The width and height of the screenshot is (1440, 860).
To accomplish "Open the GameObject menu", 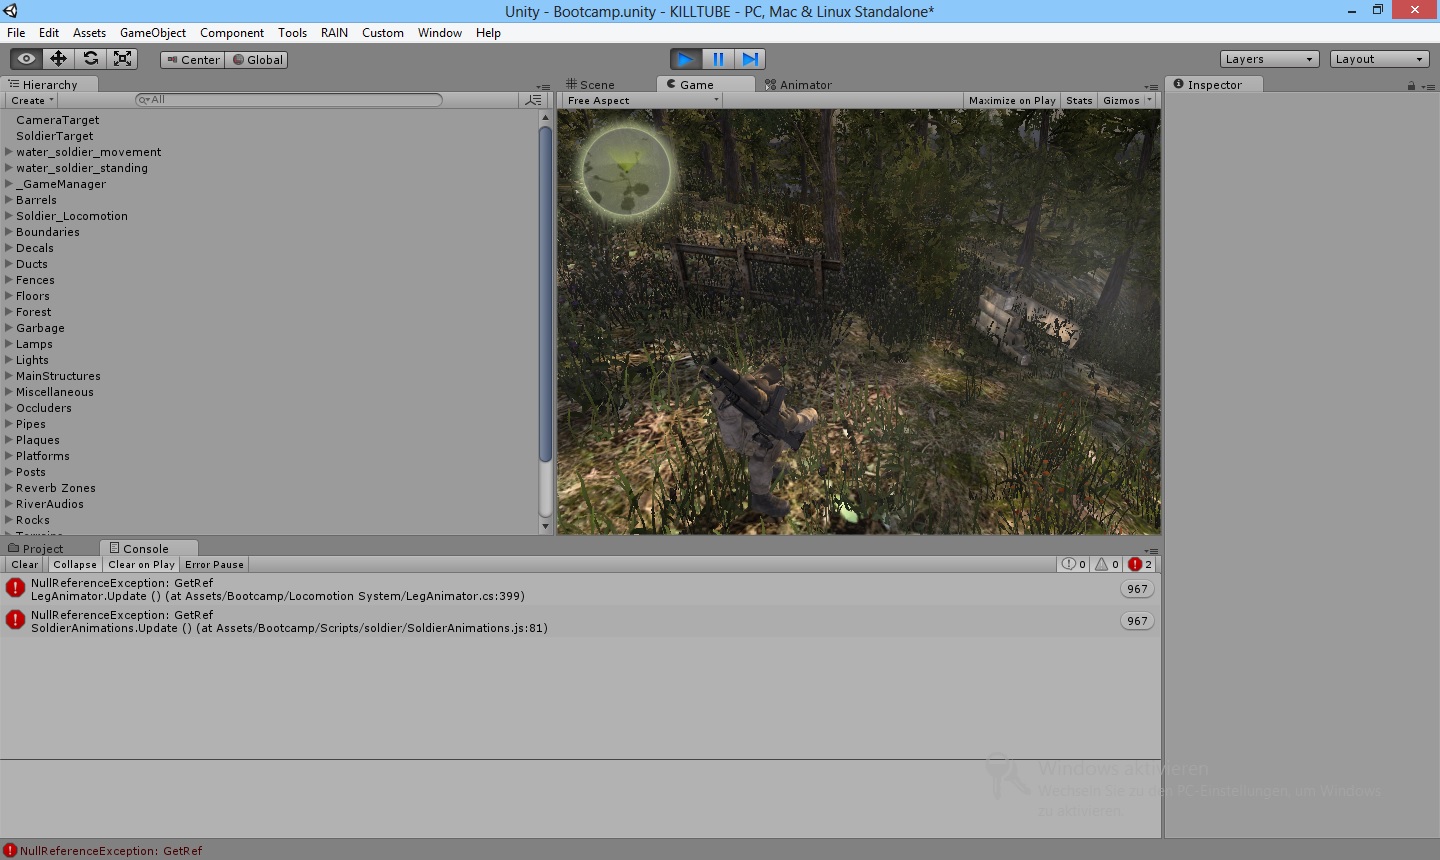I will tap(152, 33).
